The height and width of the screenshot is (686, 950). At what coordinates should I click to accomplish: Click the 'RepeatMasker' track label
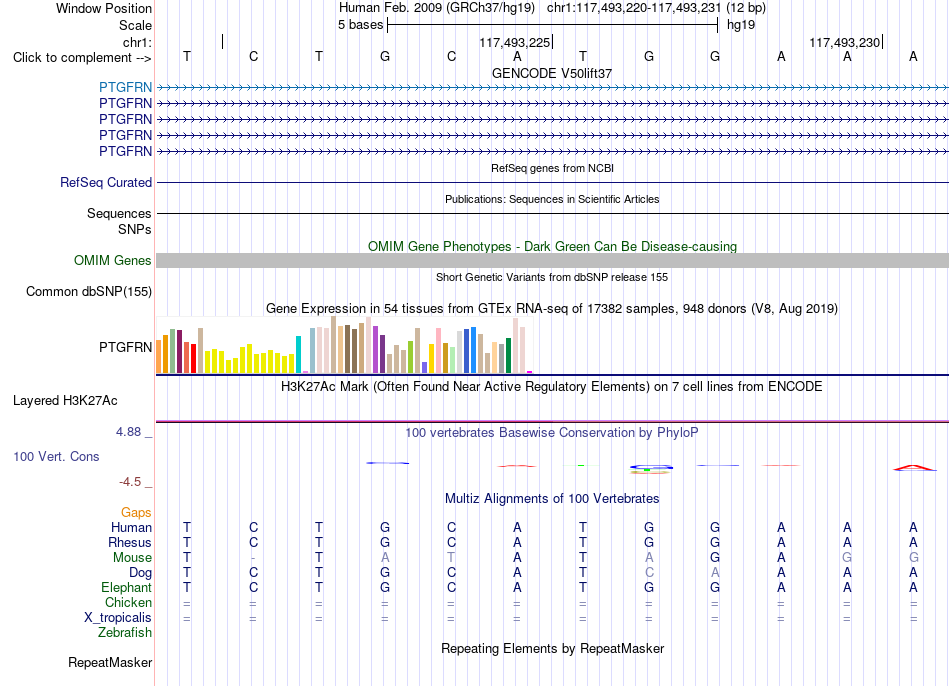coord(110,662)
